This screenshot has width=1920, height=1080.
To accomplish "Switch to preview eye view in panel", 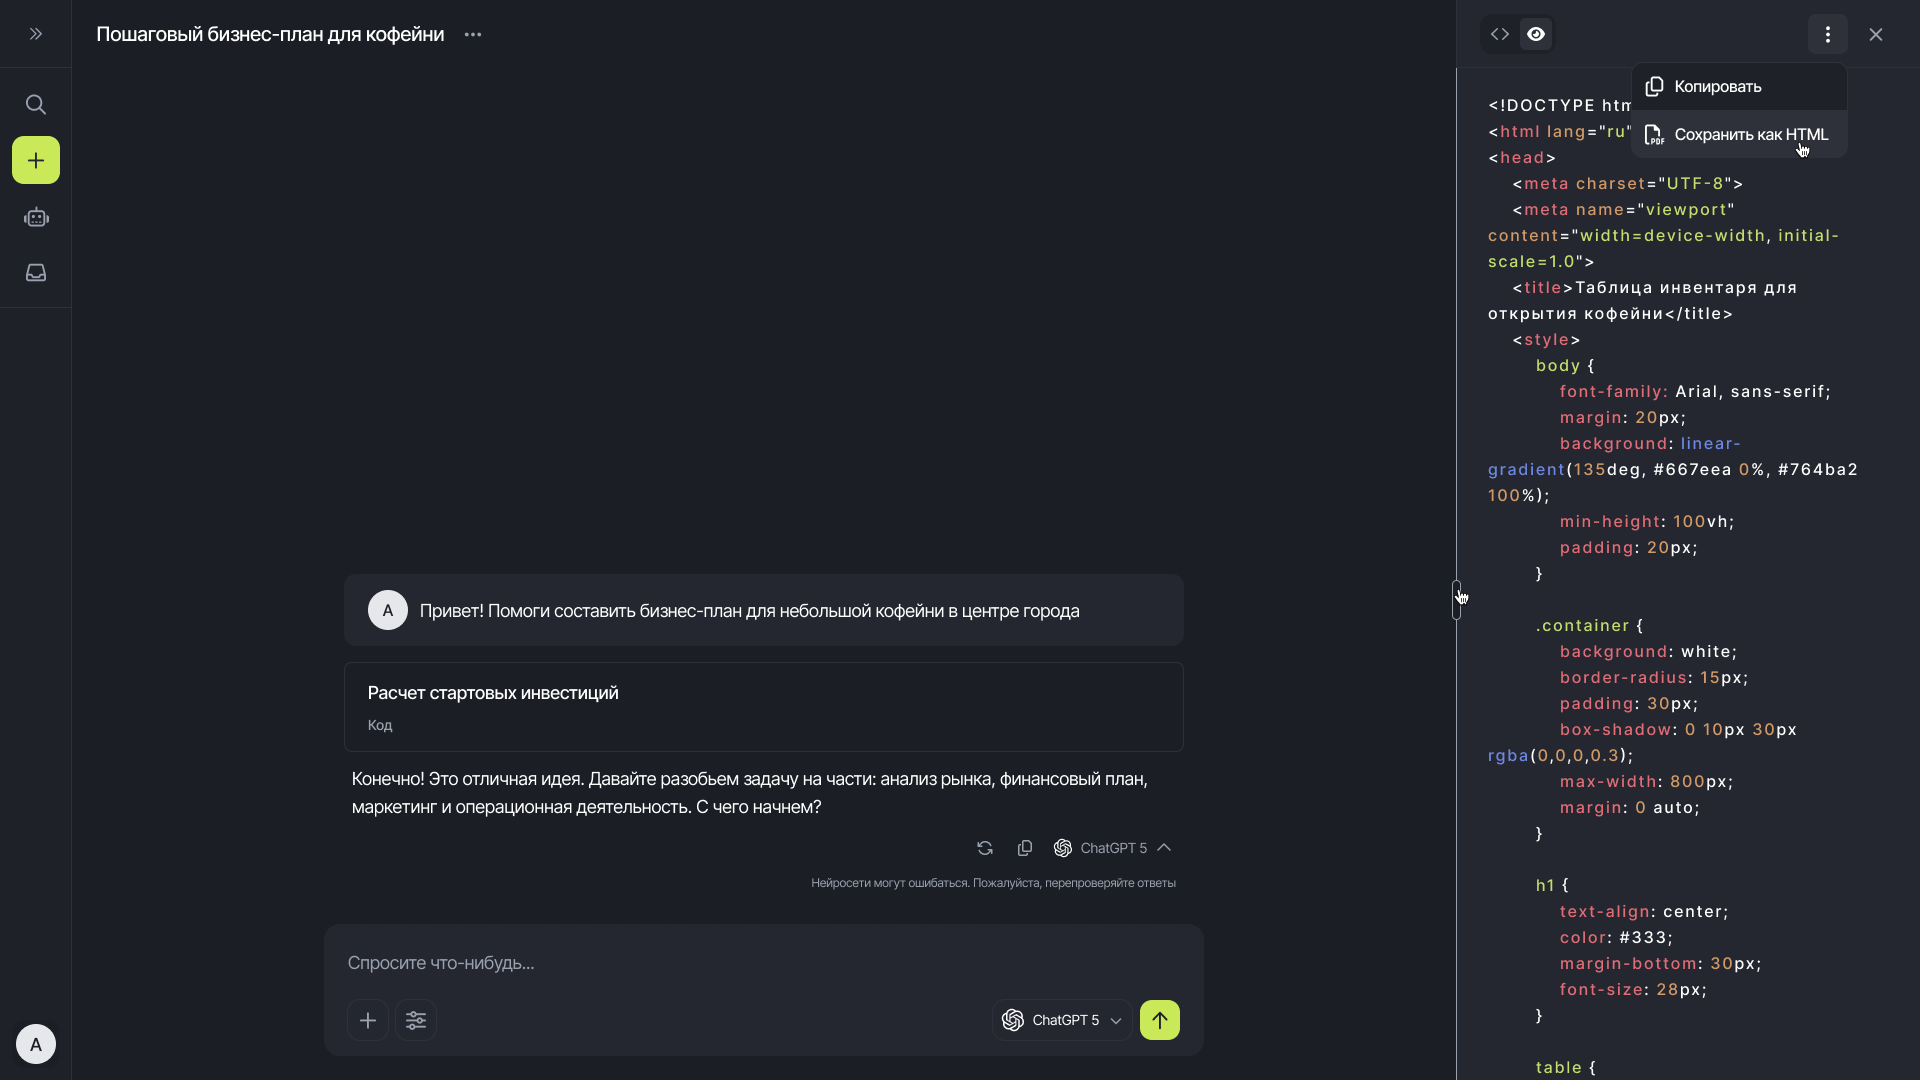I will 1536,34.
